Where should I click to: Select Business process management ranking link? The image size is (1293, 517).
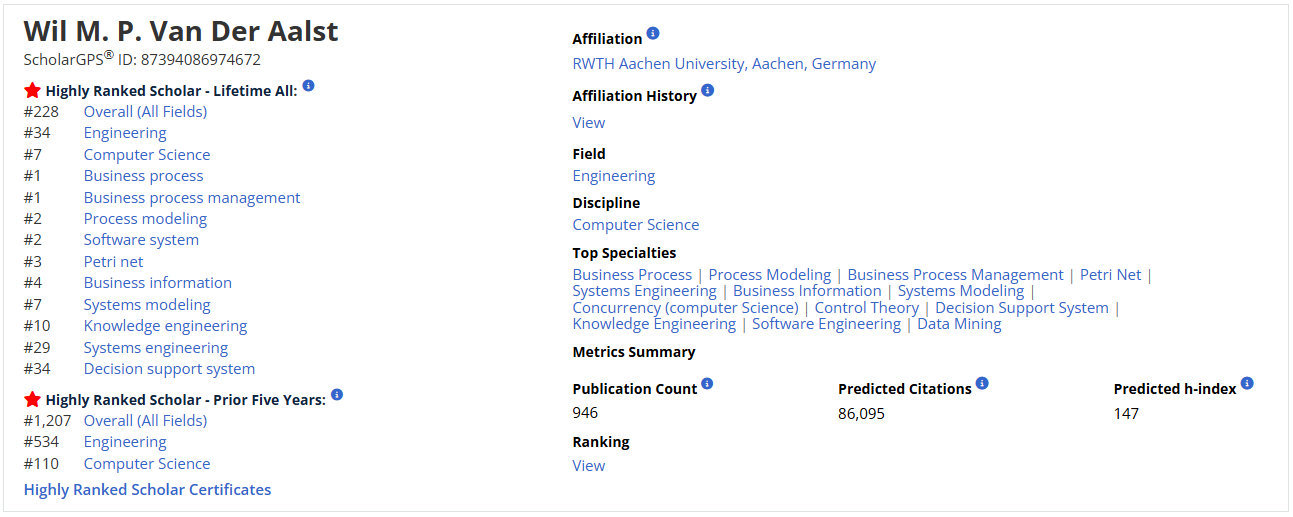pyautogui.click(x=192, y=198)
